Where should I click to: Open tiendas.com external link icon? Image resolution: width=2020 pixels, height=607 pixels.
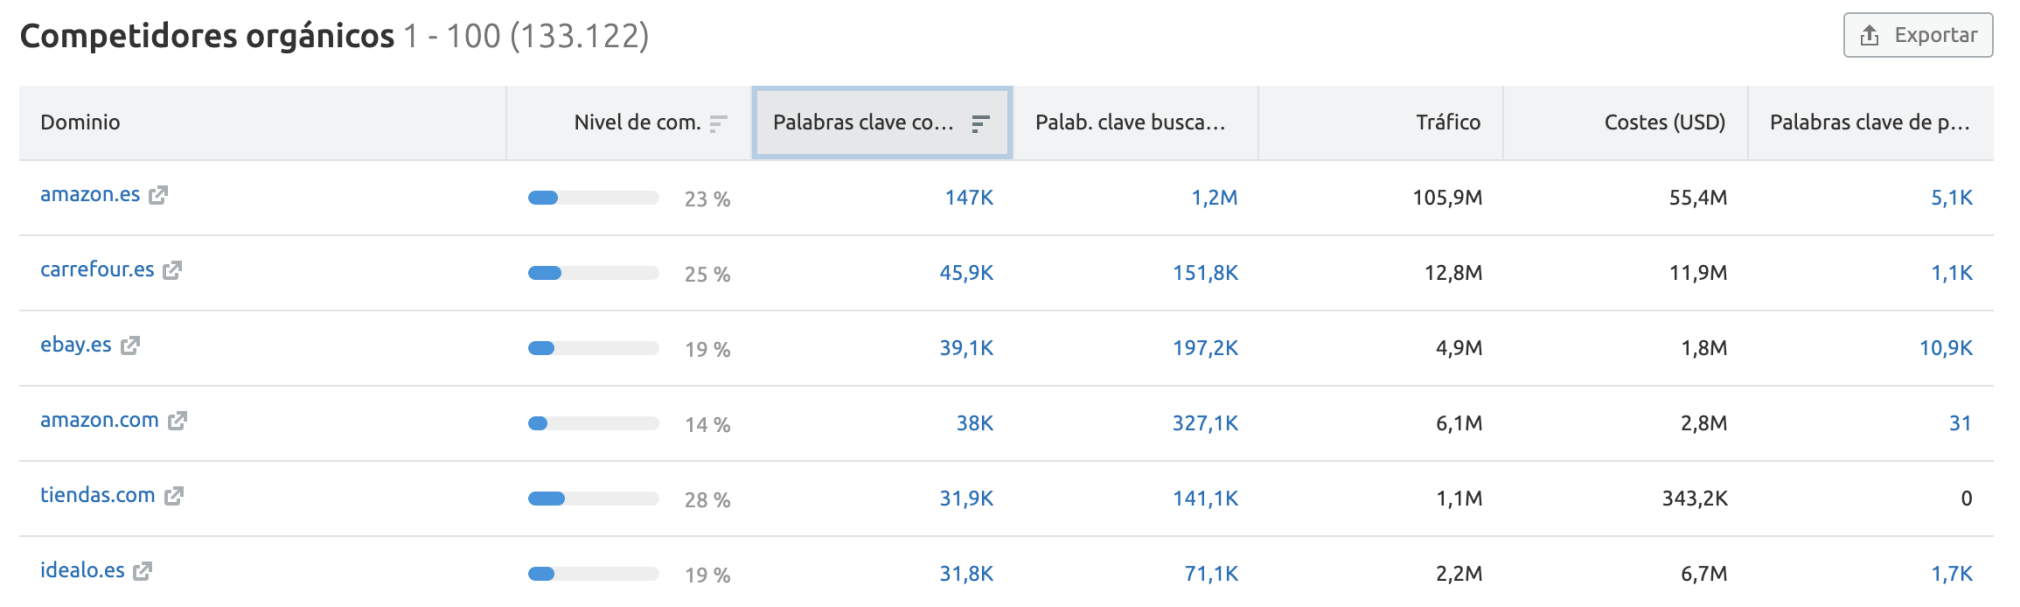click(x=174, y=496)
